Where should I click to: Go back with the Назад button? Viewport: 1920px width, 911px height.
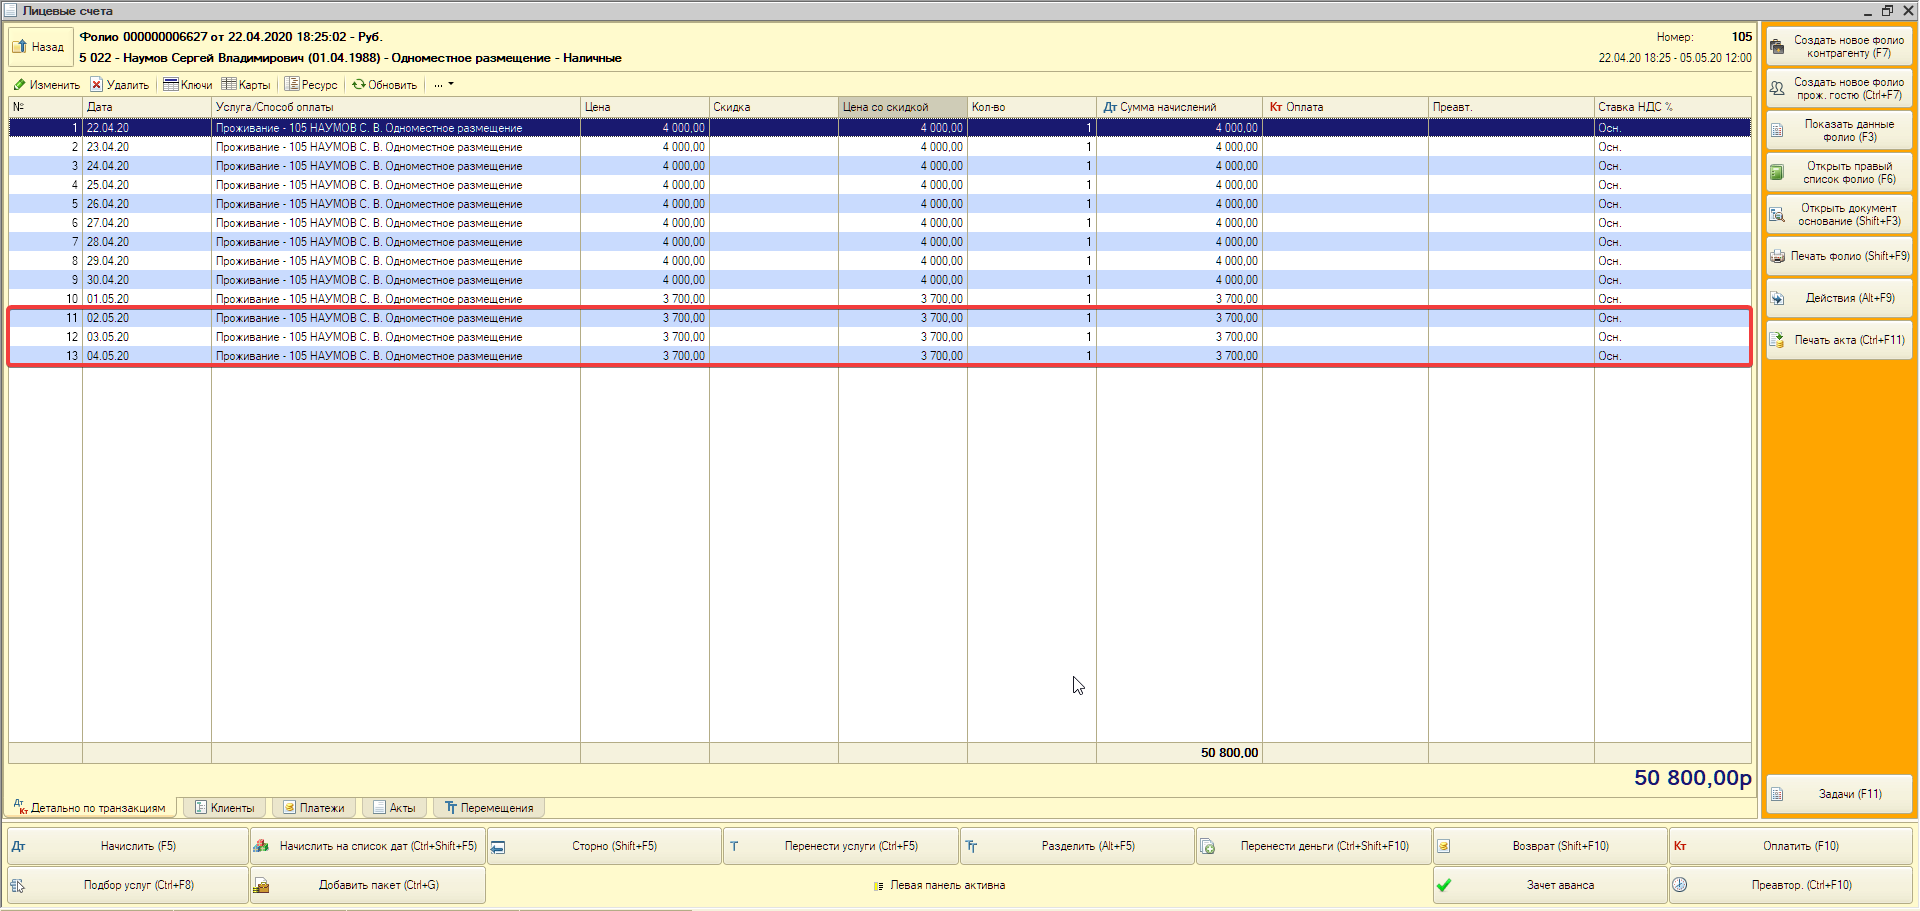(x=39, y=47)
